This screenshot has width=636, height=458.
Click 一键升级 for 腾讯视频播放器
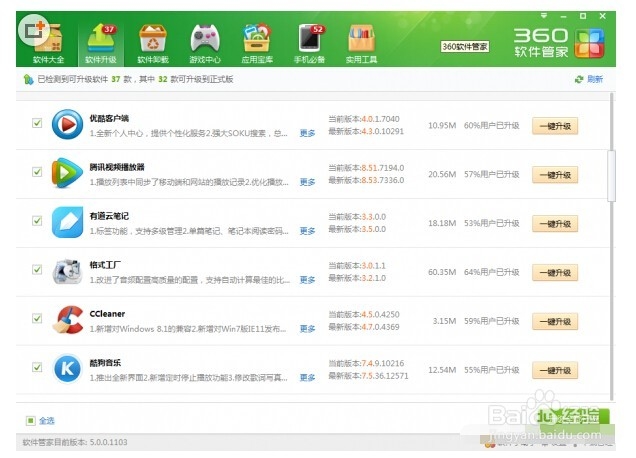[x=555, y=175]
